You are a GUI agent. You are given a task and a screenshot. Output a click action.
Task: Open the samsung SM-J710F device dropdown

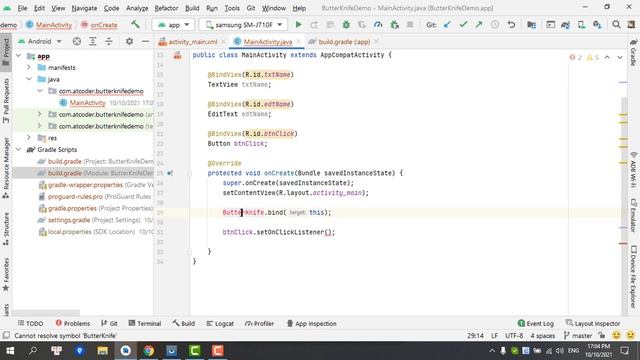click(244, 25)
